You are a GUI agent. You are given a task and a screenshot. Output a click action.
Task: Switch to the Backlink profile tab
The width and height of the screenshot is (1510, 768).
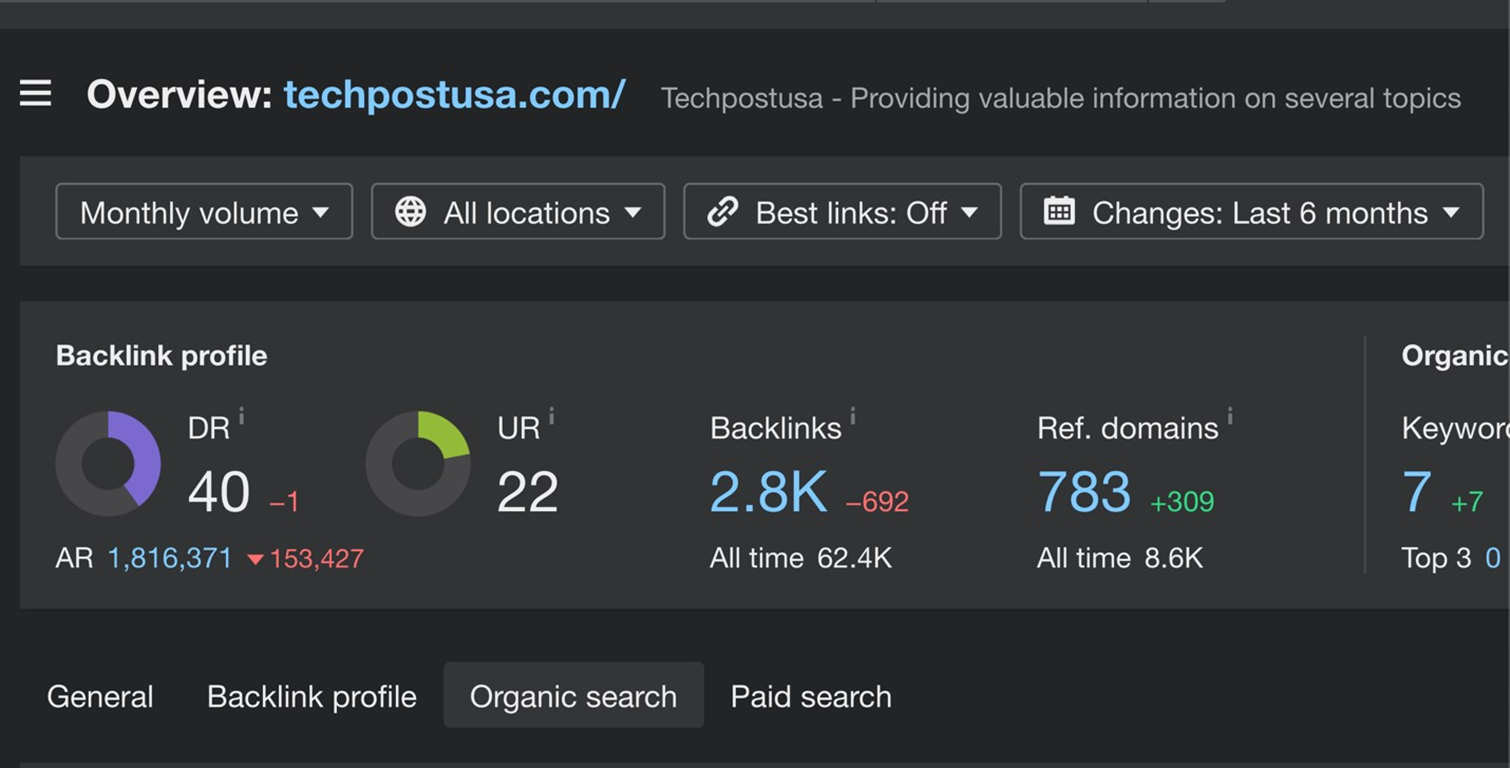pos(312,696)
